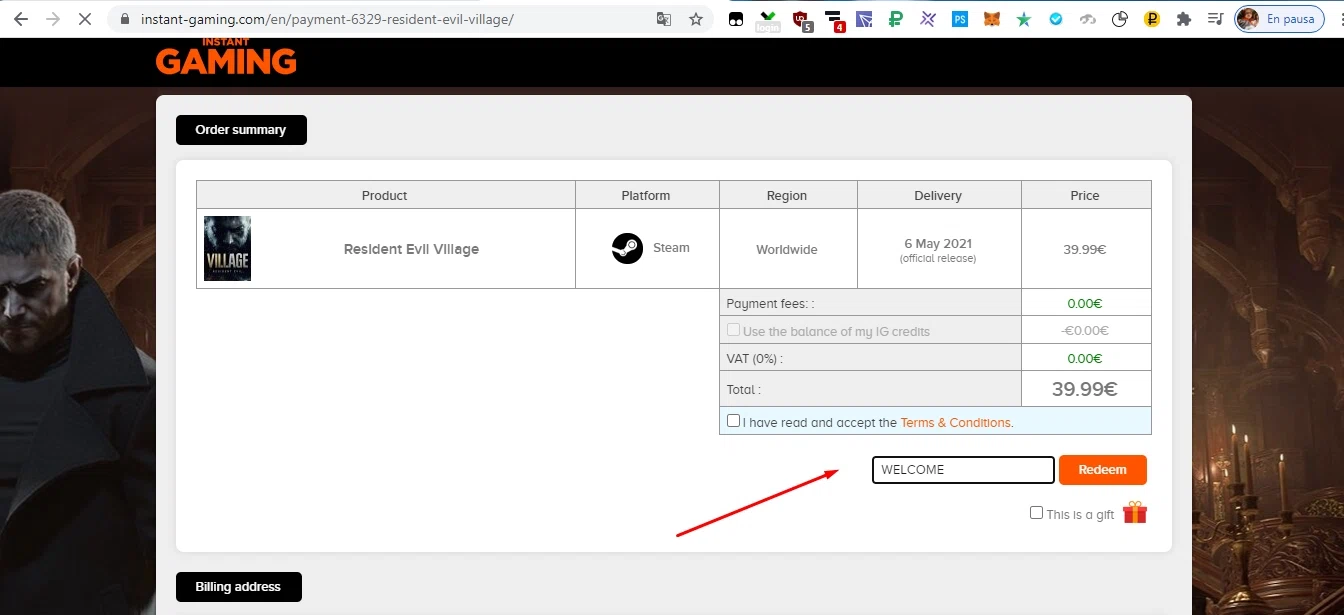Toggle 'Use the balance of my IG credits'
The image size is (1344, 615).
(734, 330)
